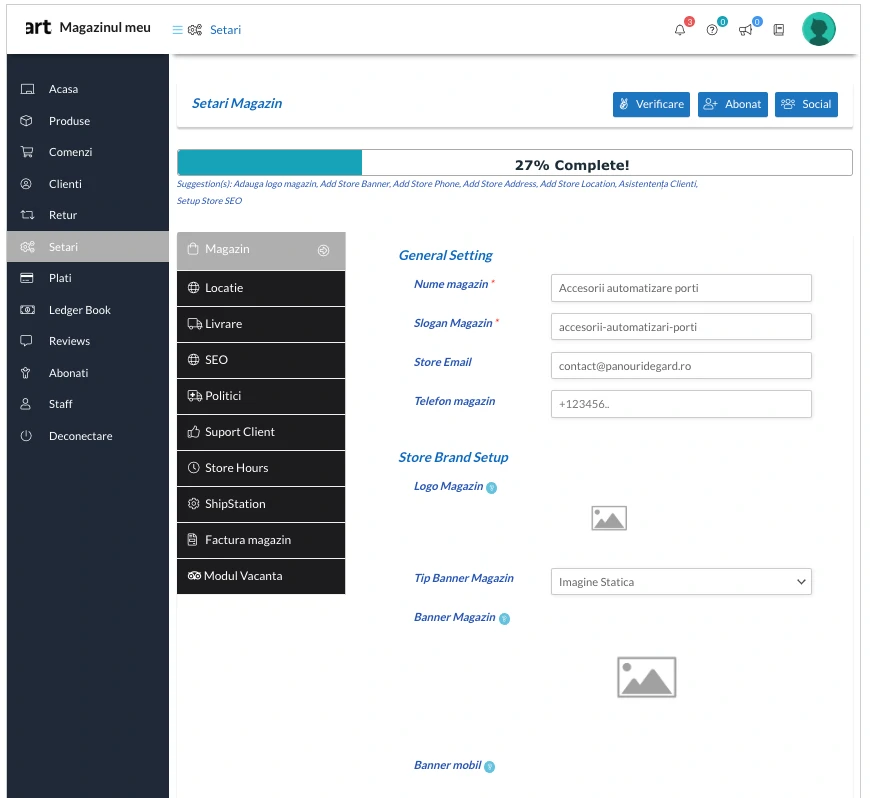Open the notifications bell icon

680,30
